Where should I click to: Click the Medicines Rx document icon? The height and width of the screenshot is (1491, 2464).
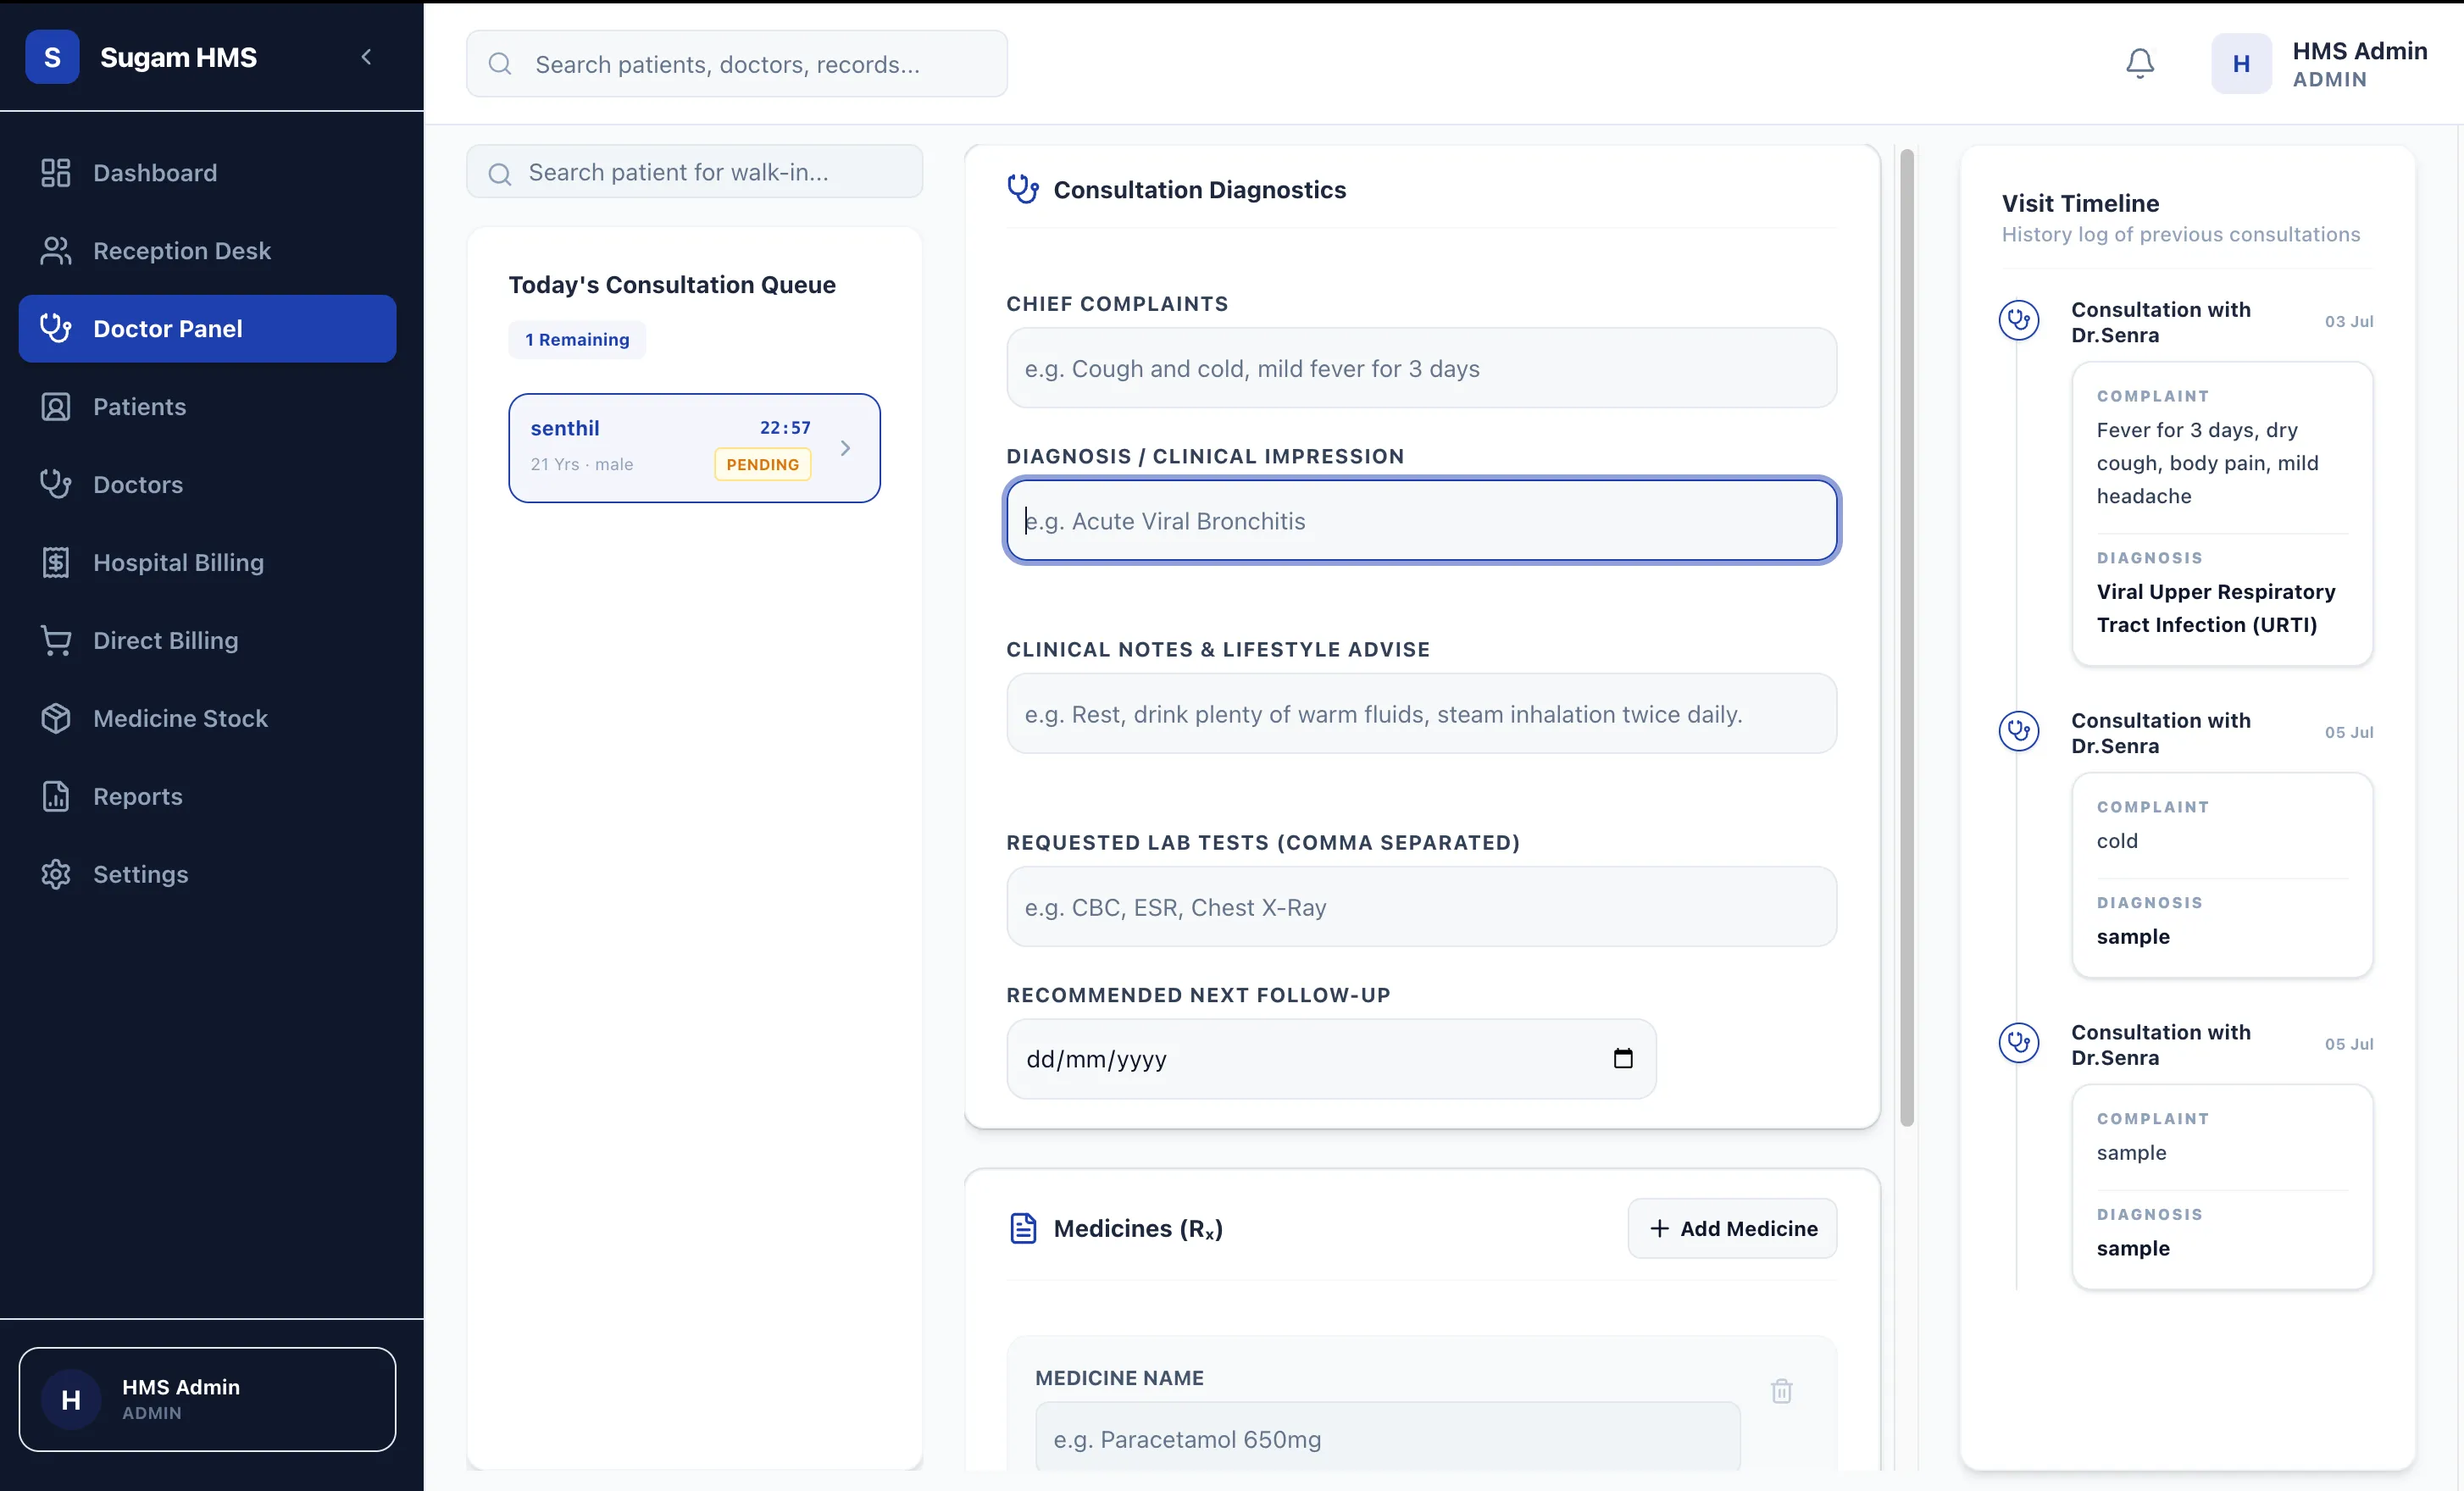(1023, 1229)
